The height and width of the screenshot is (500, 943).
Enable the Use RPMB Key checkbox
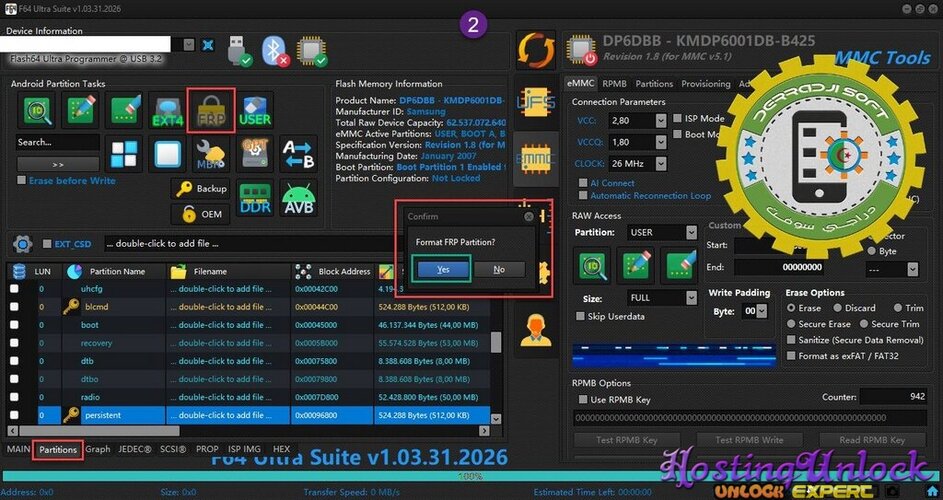(583, 400)
